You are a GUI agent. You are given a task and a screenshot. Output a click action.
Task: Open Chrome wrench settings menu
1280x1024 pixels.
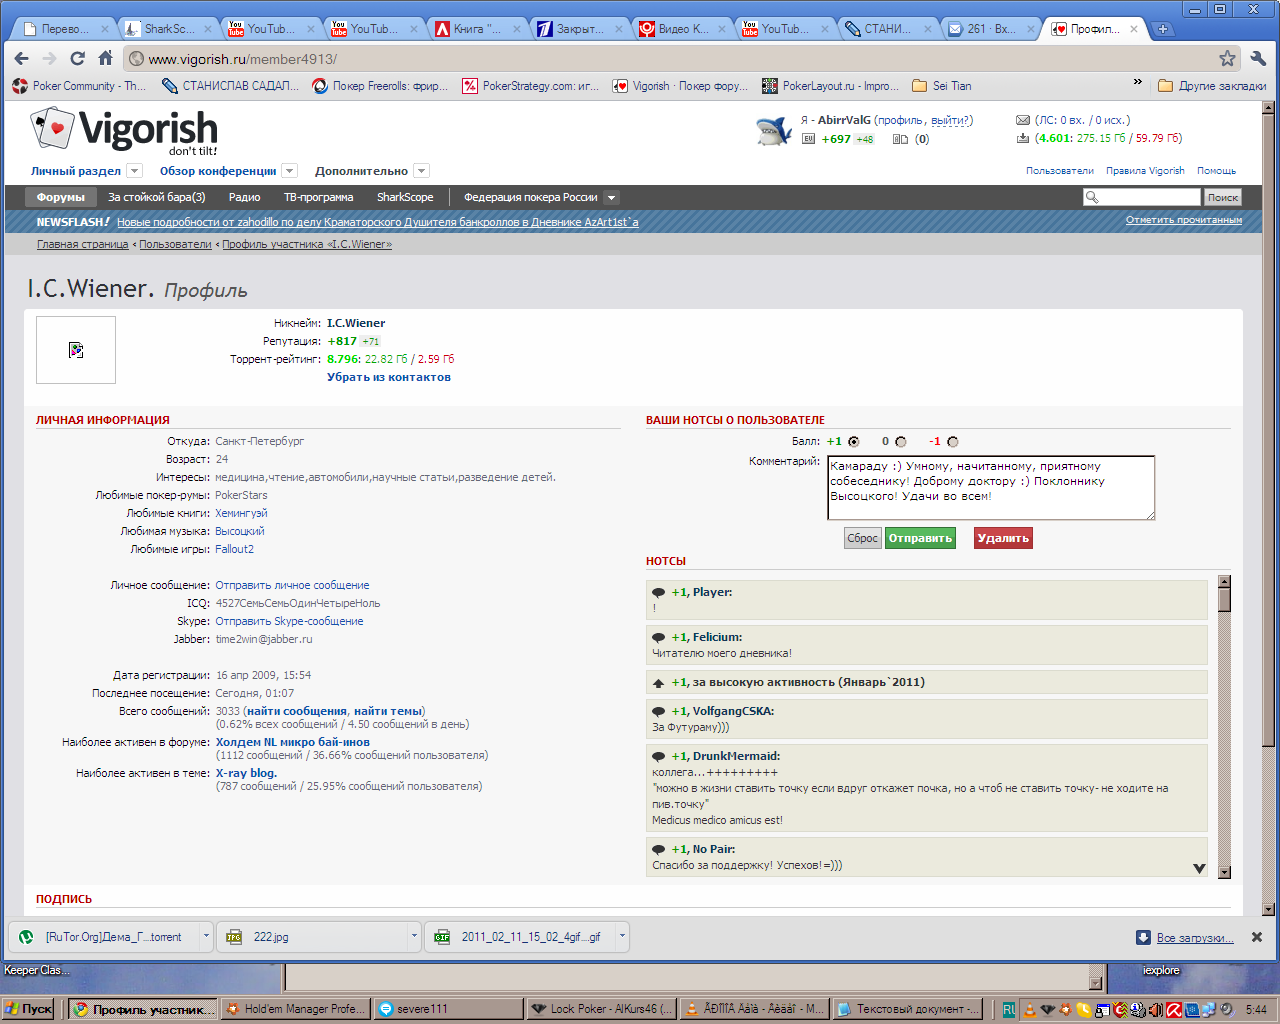coord(1258,59)
